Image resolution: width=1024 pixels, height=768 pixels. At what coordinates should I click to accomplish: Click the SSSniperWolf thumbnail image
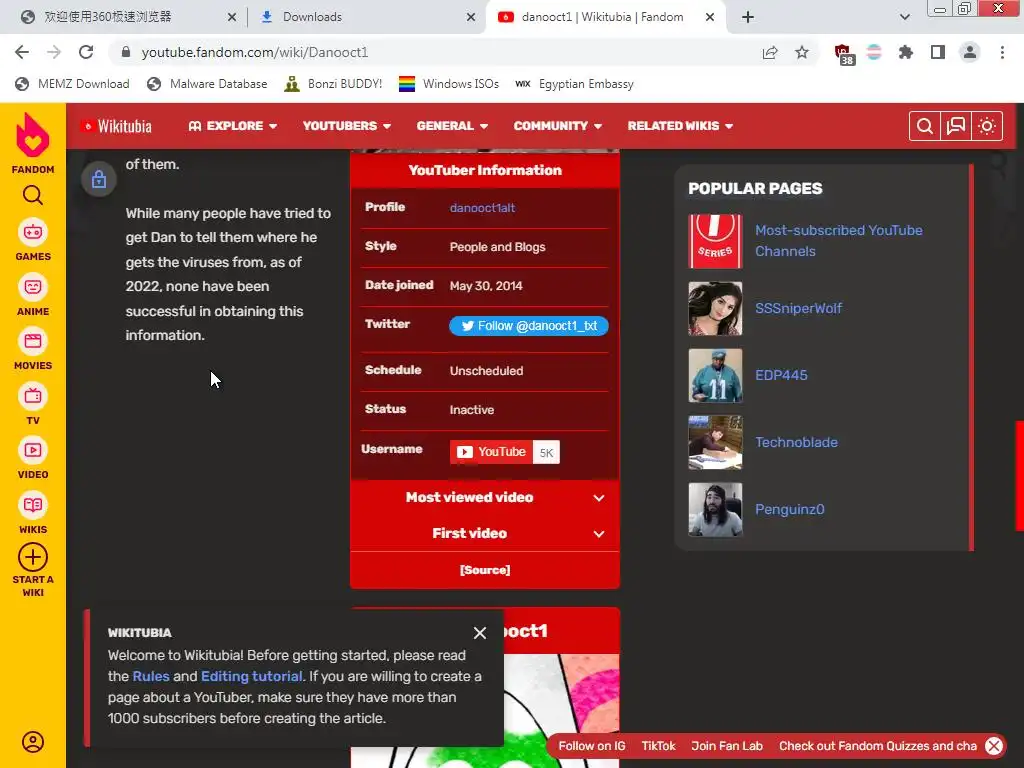coord(715,308)
